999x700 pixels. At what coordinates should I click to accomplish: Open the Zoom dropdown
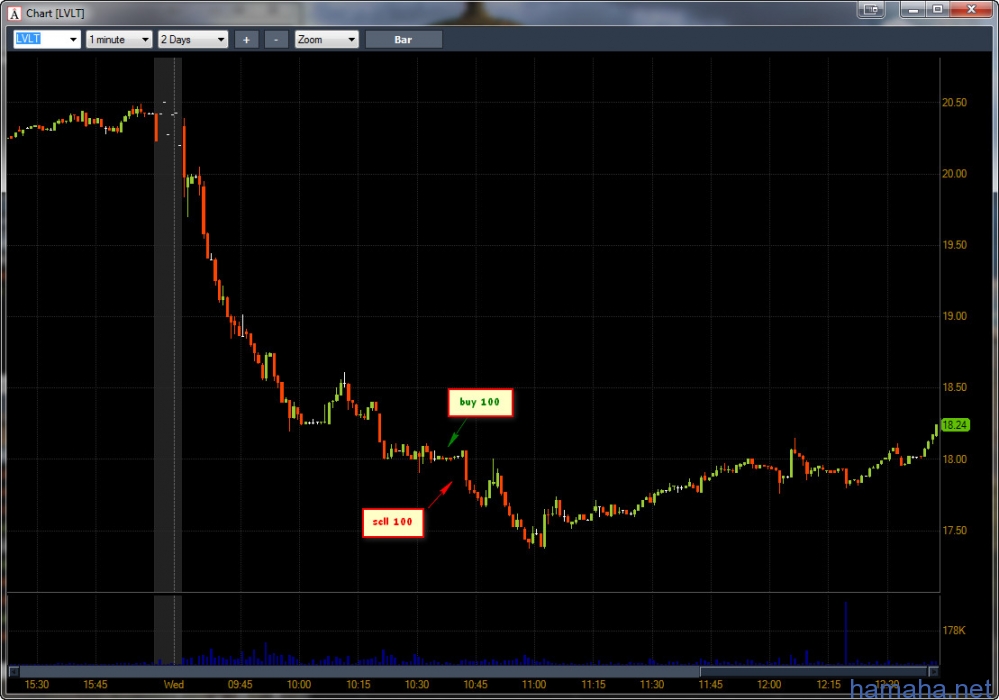326,39
